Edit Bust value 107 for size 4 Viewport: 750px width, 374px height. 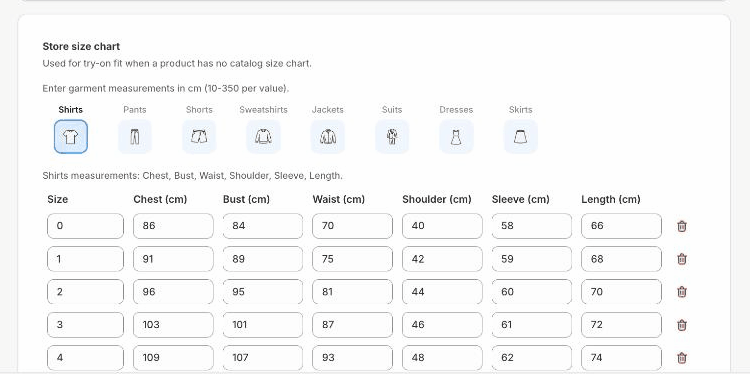[x=263, y=358]
